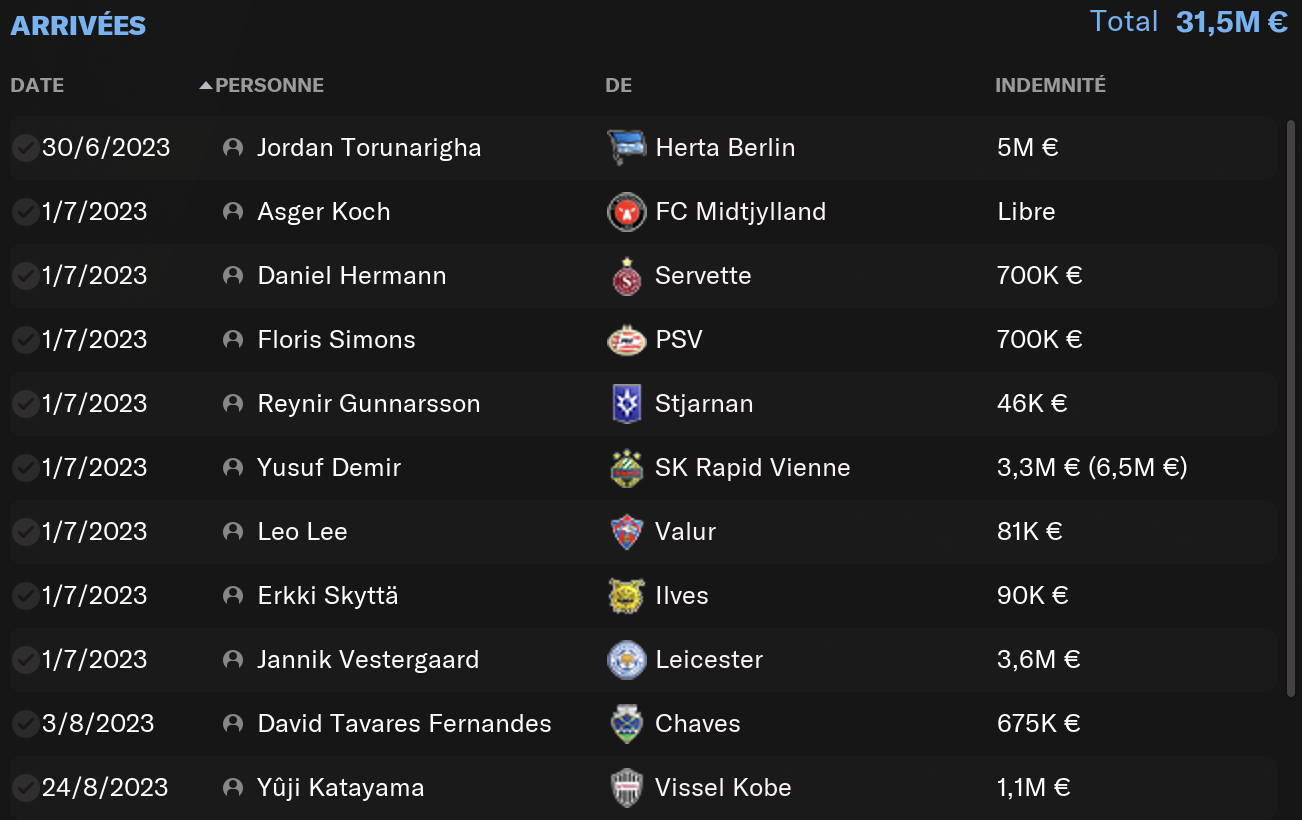Toggle checkmark on Yûji Katayama row
This screenshot has width=1302, height=820.
tap(25, 788)
